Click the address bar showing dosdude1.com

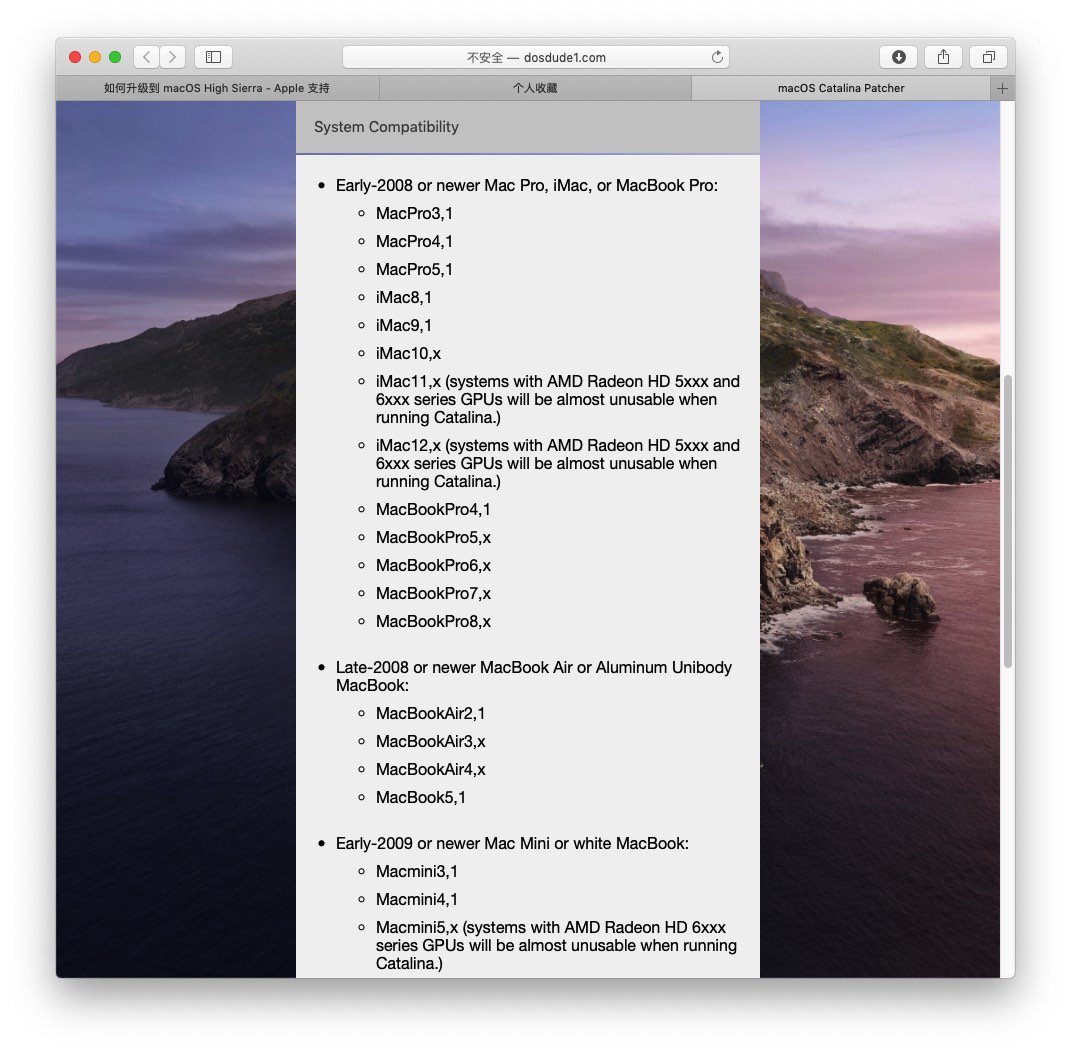pyautogui.click(x=536, y=57)
